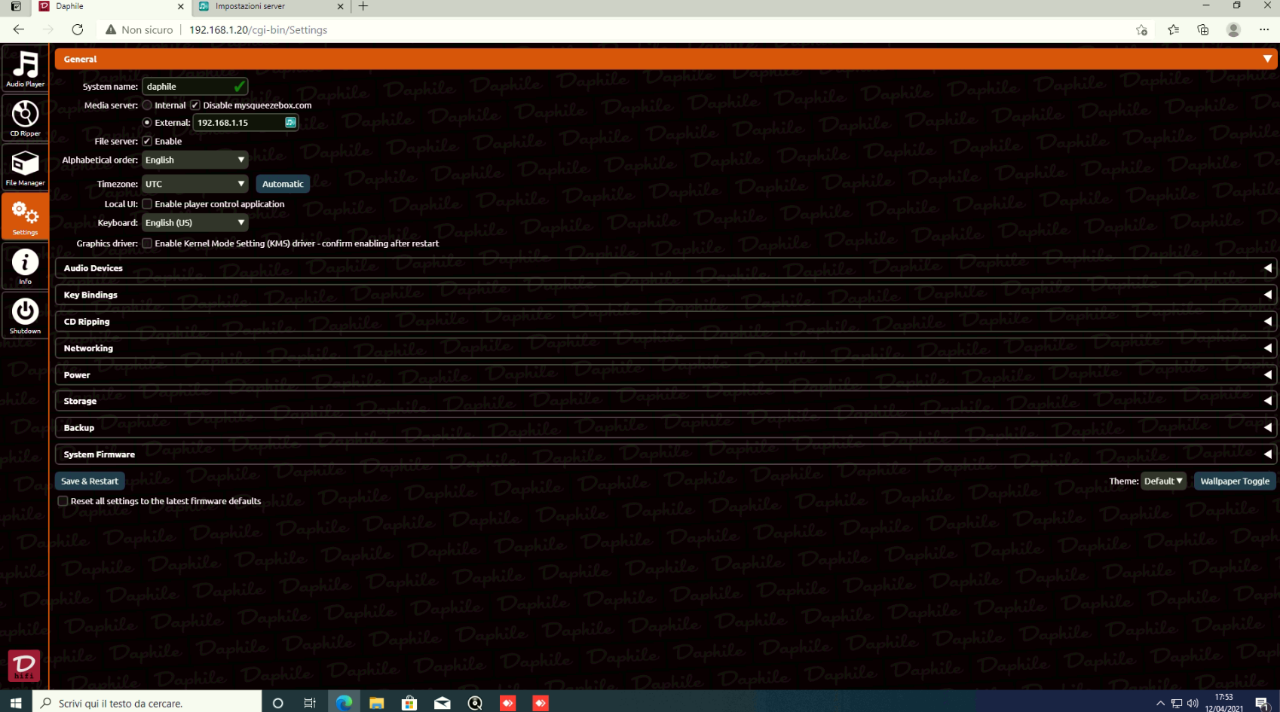Open the Info sidebar icon
This screenshot has width=1280, height=712.
pyautogui.click(x=25, y=265)
